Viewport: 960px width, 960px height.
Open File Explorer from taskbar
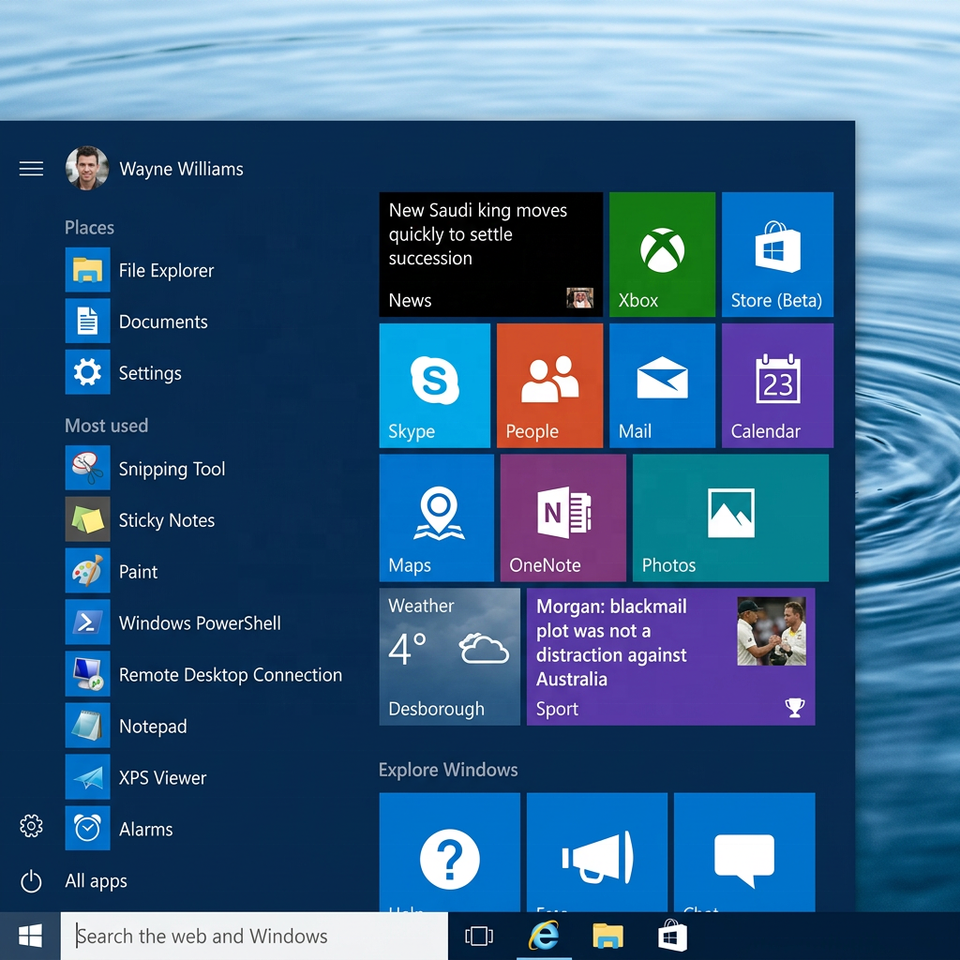[607, 936]
